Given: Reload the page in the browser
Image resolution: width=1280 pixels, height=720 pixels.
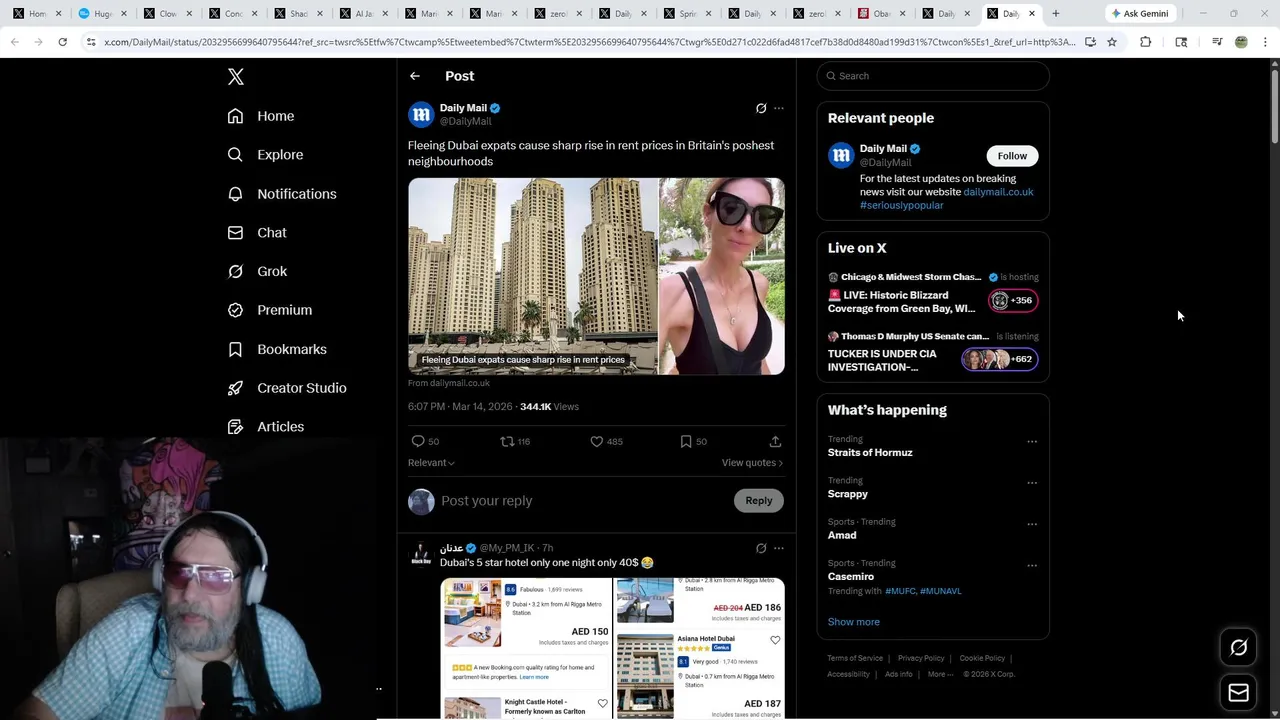Looking at the screenshot, I should tap(62, 42).
